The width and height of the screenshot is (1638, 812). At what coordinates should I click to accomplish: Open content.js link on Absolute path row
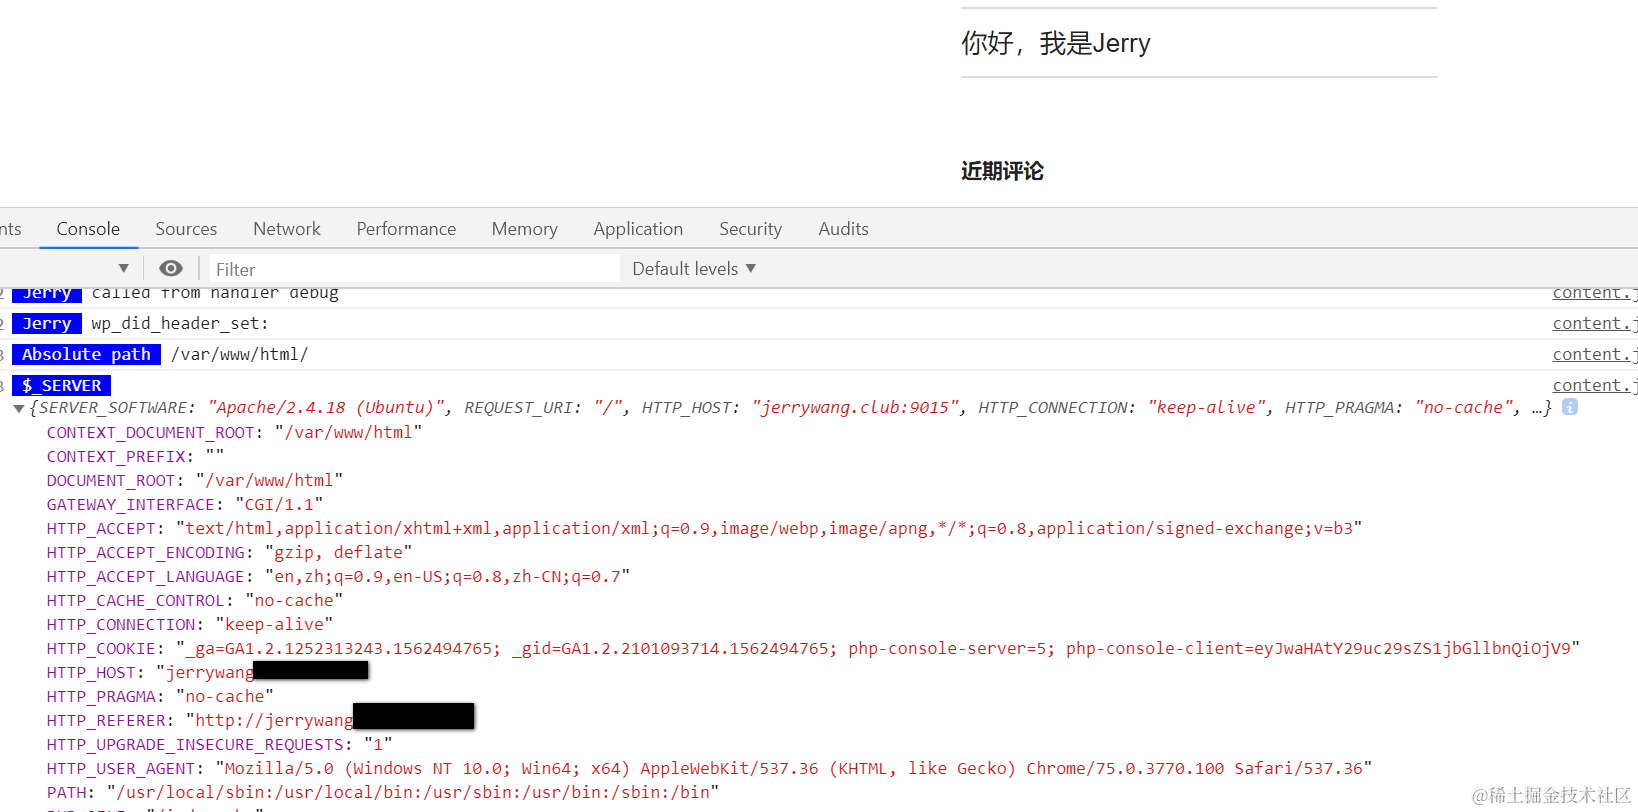pyautogui.click(x=1595, y=354)
